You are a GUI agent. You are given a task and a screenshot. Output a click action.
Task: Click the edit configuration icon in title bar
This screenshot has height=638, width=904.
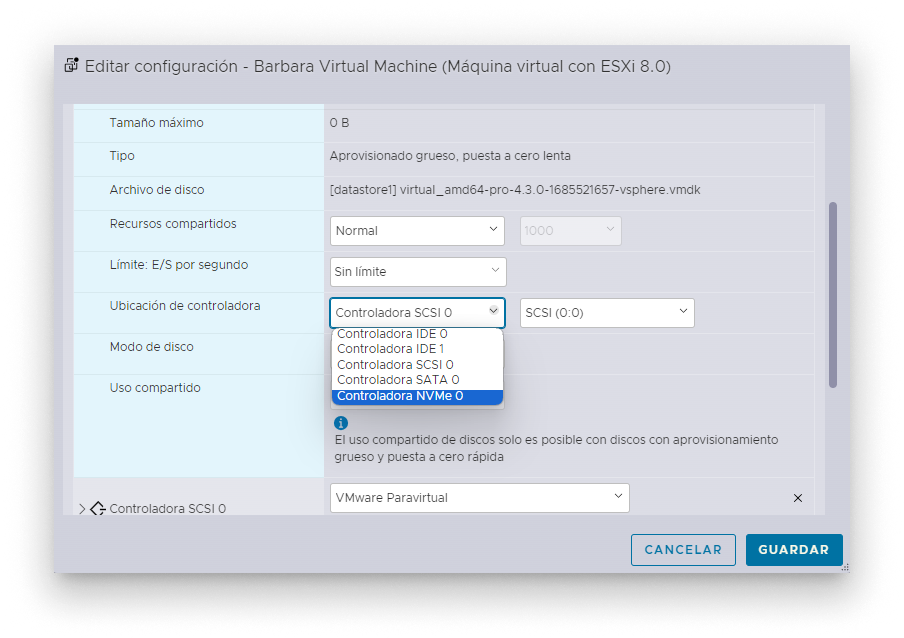70,65
